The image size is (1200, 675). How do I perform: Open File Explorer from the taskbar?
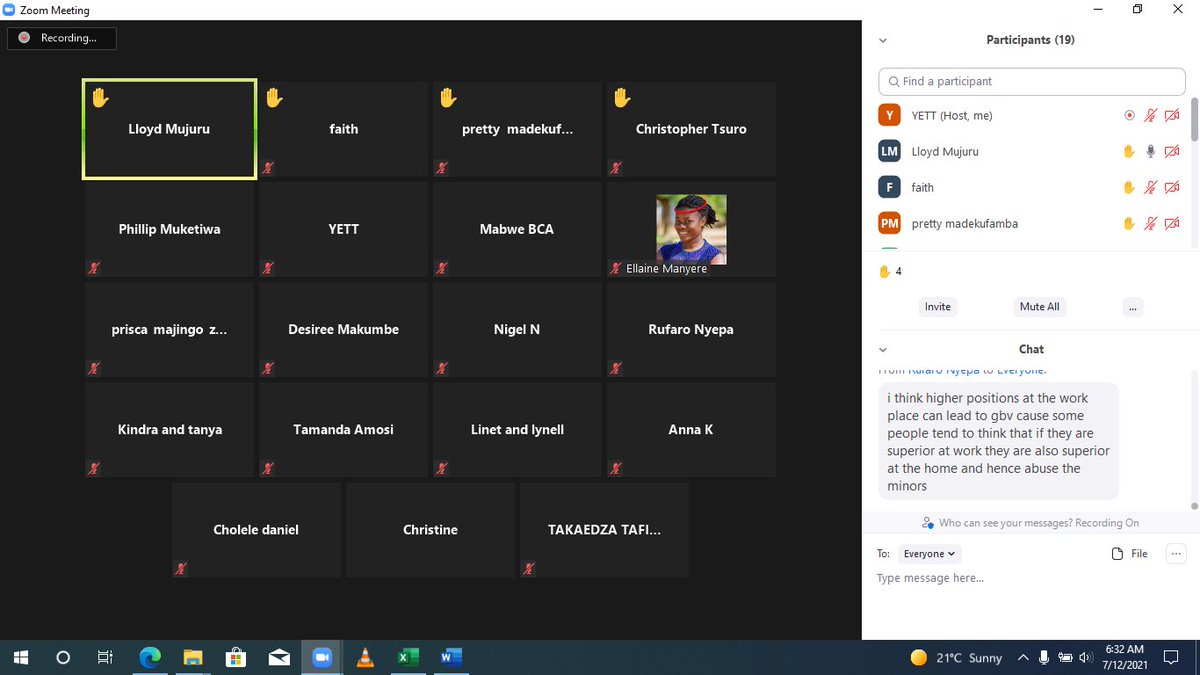click(193, 657)
